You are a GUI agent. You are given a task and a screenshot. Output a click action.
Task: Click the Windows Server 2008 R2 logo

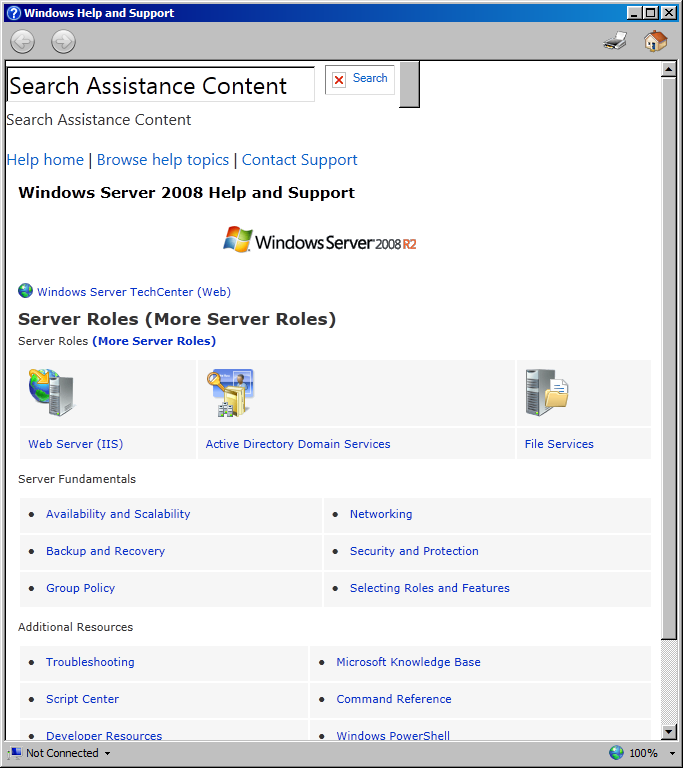click(319, 240)
